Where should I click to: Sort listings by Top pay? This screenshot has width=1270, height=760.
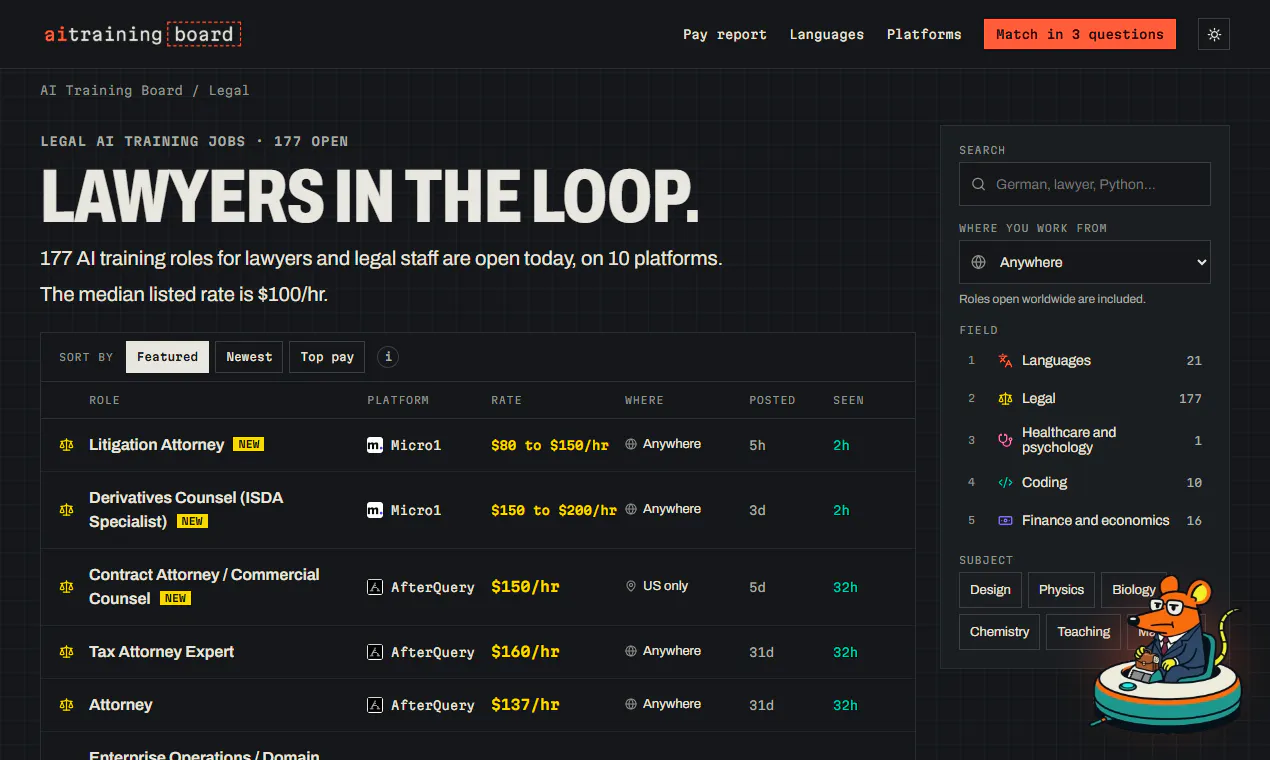point(327,357)
